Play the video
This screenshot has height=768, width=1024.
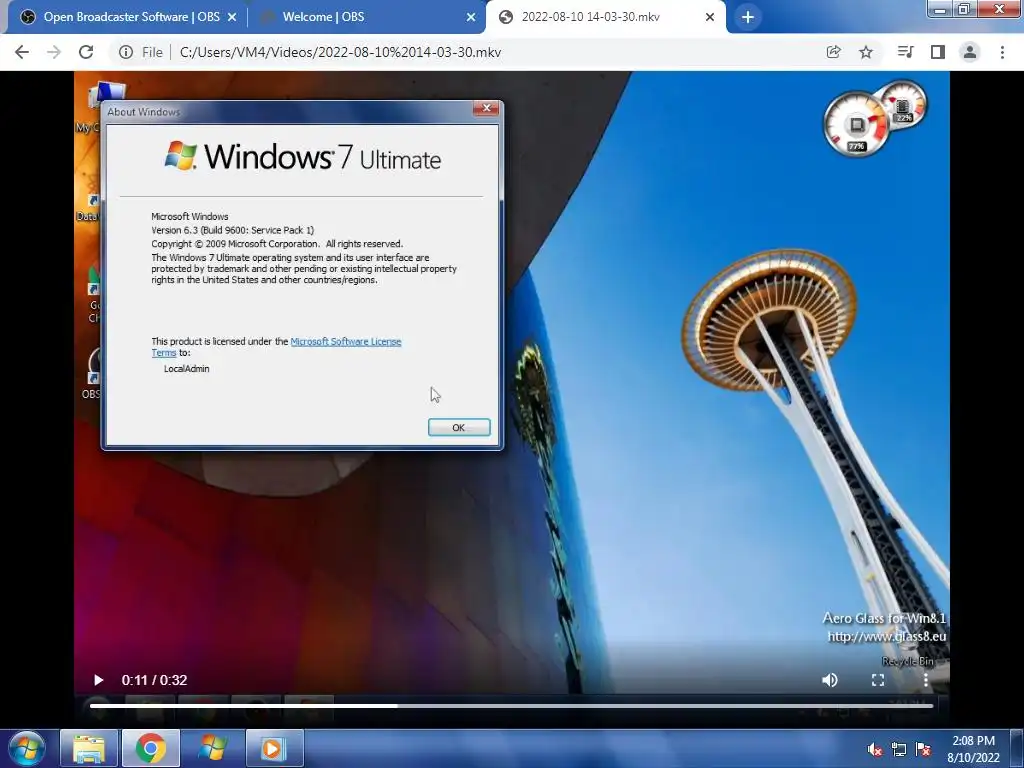coord(99,680)
